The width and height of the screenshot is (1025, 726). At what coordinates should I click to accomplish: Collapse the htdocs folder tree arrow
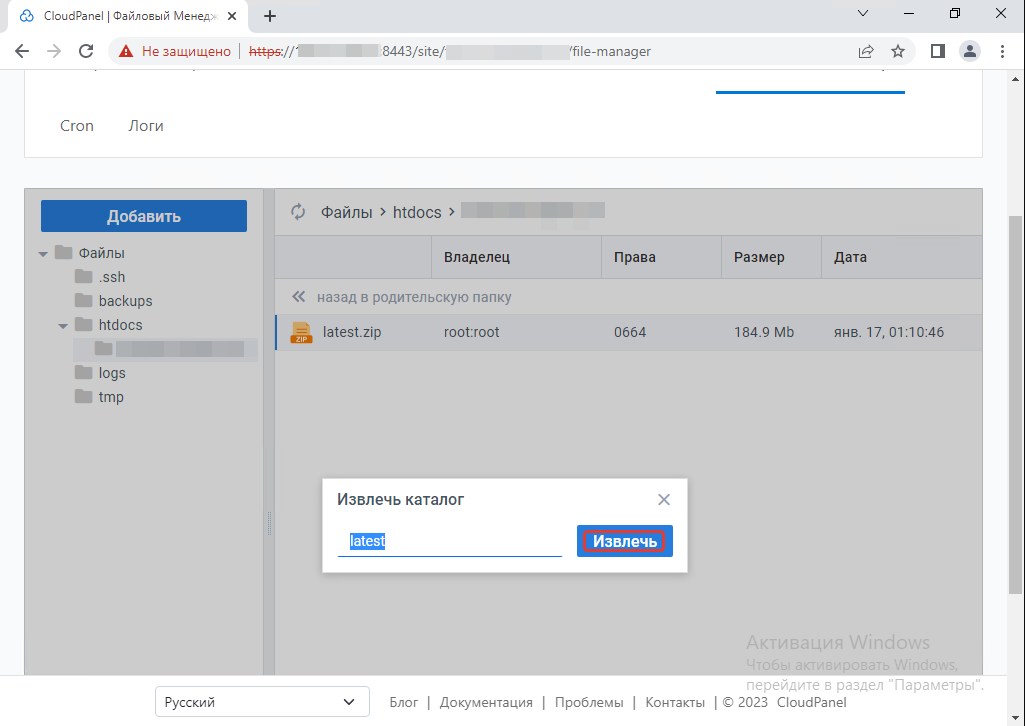click(63, 326)
